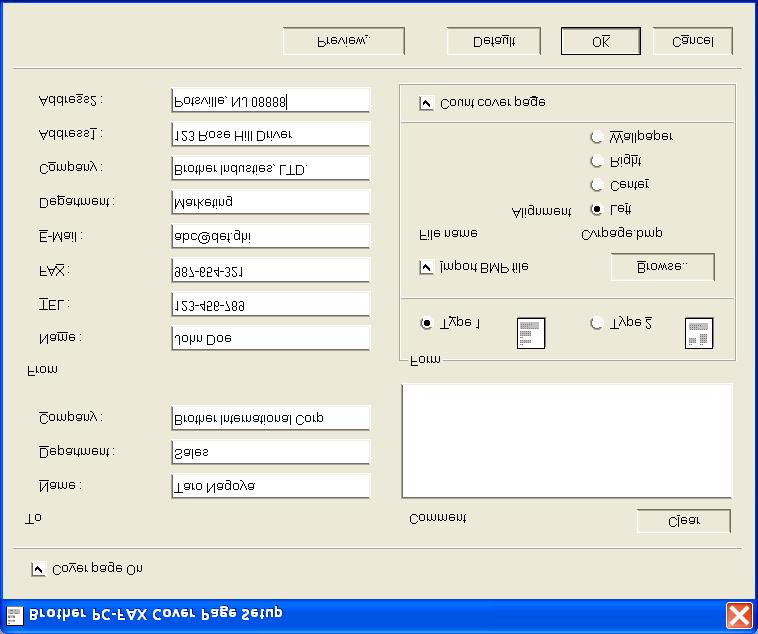Click the Department field containing Sales
Image resolution: width=758 pixels, height=634 pixels.
coord(271,452)
